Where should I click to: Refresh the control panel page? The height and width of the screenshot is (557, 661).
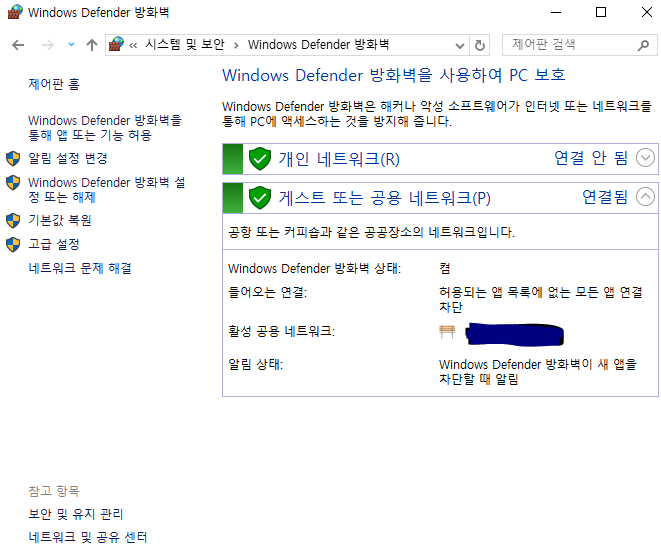point(480,45)
